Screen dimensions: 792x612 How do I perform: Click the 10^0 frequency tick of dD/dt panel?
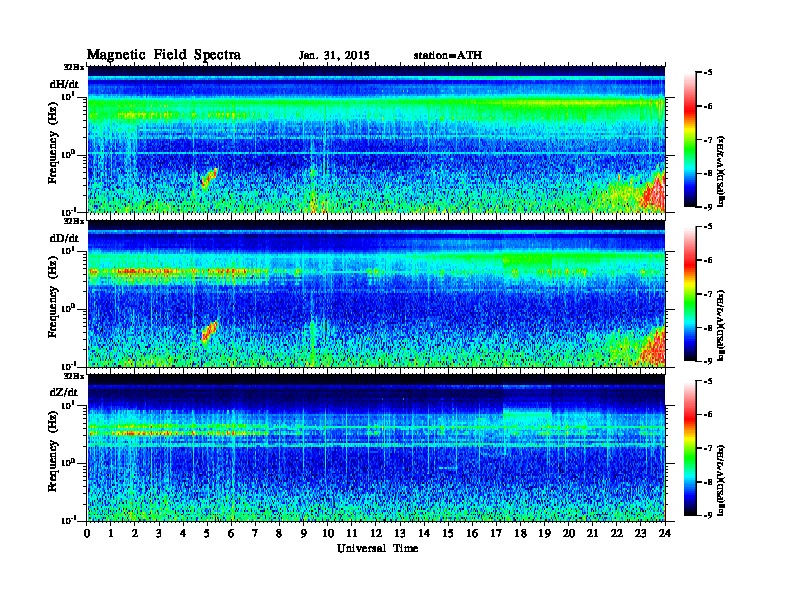click(x=70, y=308)
